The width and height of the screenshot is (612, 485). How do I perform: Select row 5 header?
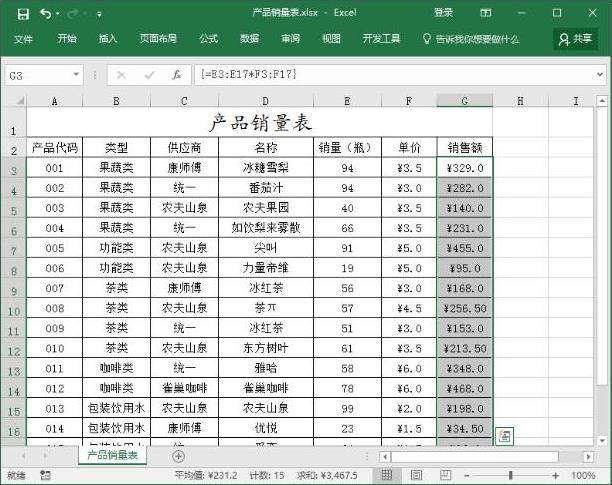[x=14, y=210]
